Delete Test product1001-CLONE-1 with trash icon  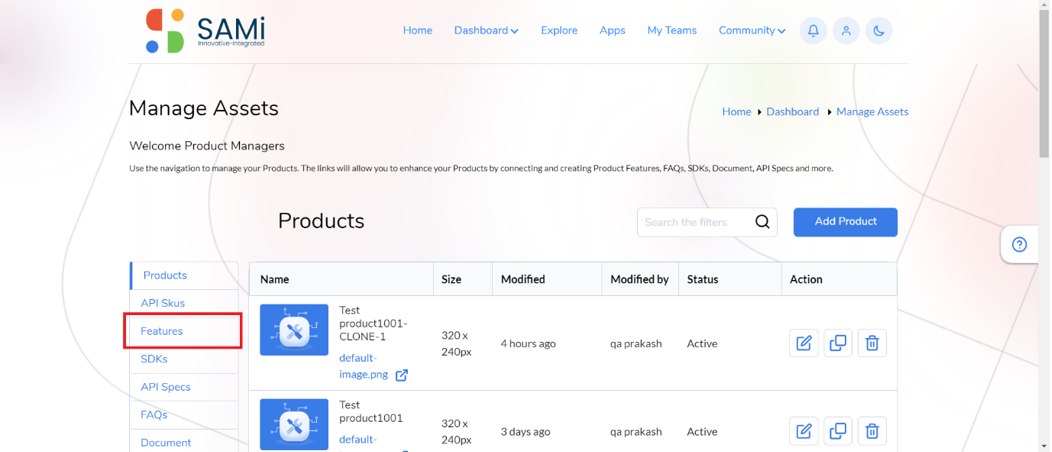[872, 343]
